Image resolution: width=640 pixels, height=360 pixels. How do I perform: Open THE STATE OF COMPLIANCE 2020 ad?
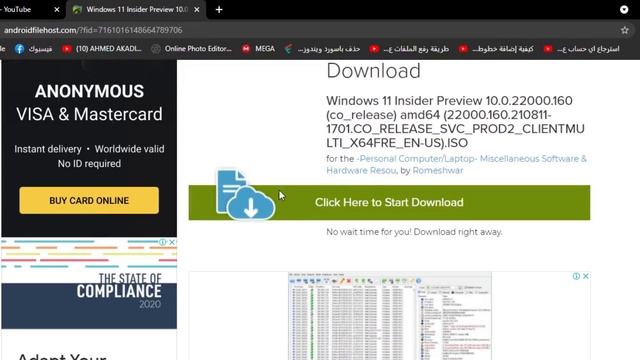tap(89, 284)
